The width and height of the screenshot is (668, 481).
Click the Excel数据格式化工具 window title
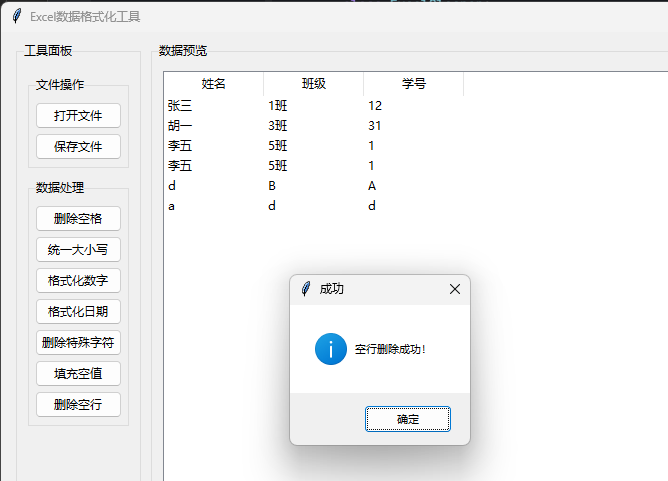click(85, 17)
